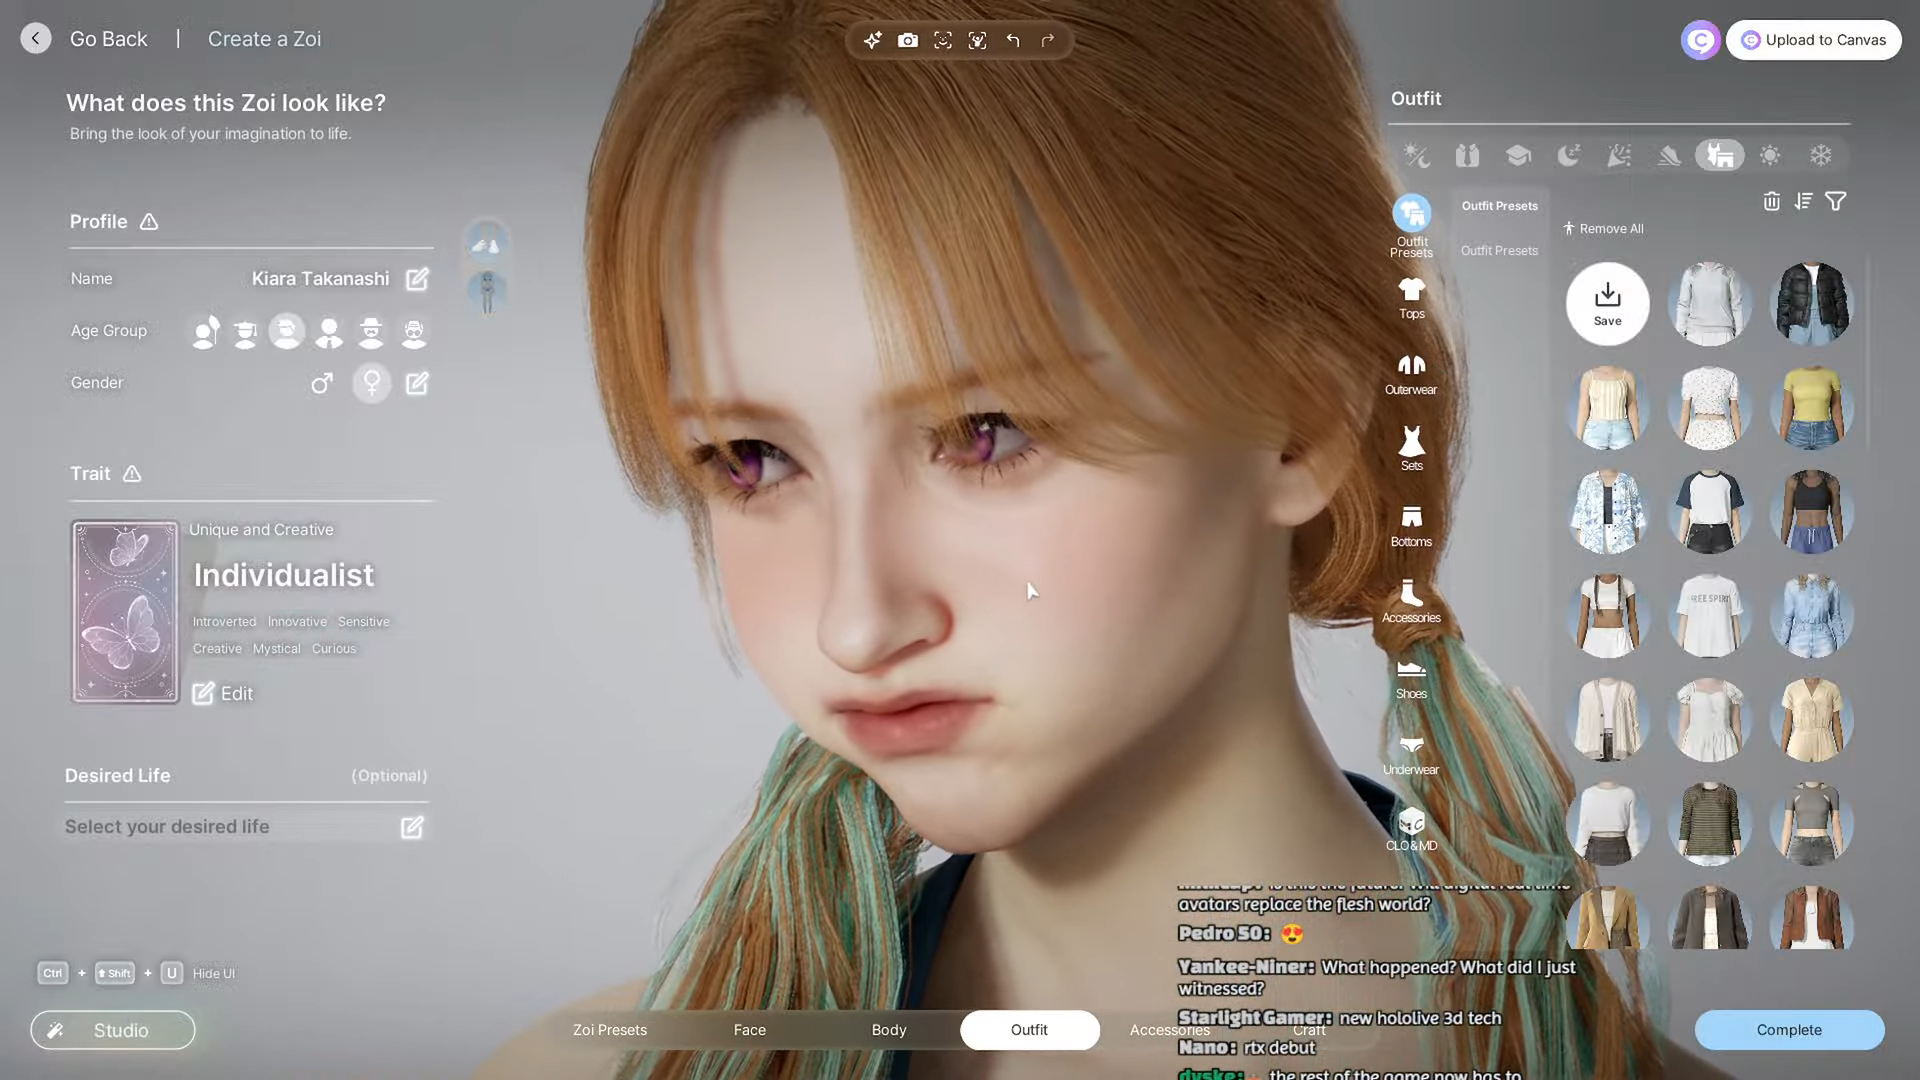Select the male gender option
Viewport: 1920px width, 1080px height.
pos(321,383)
